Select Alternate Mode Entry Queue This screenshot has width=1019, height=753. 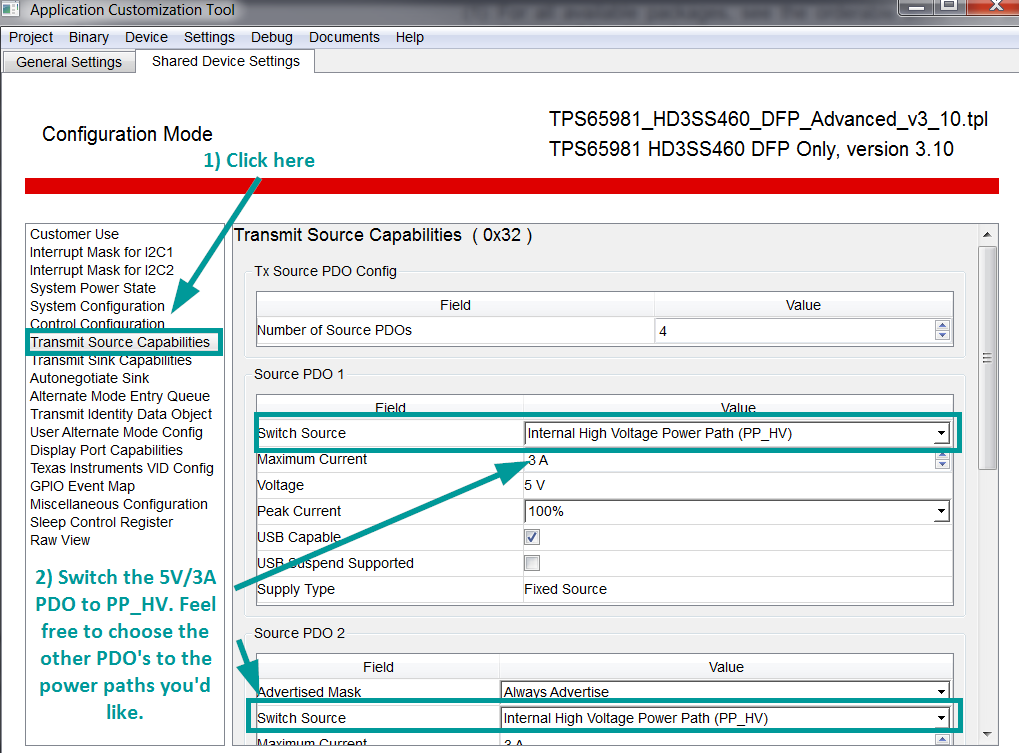pos(120,396)
